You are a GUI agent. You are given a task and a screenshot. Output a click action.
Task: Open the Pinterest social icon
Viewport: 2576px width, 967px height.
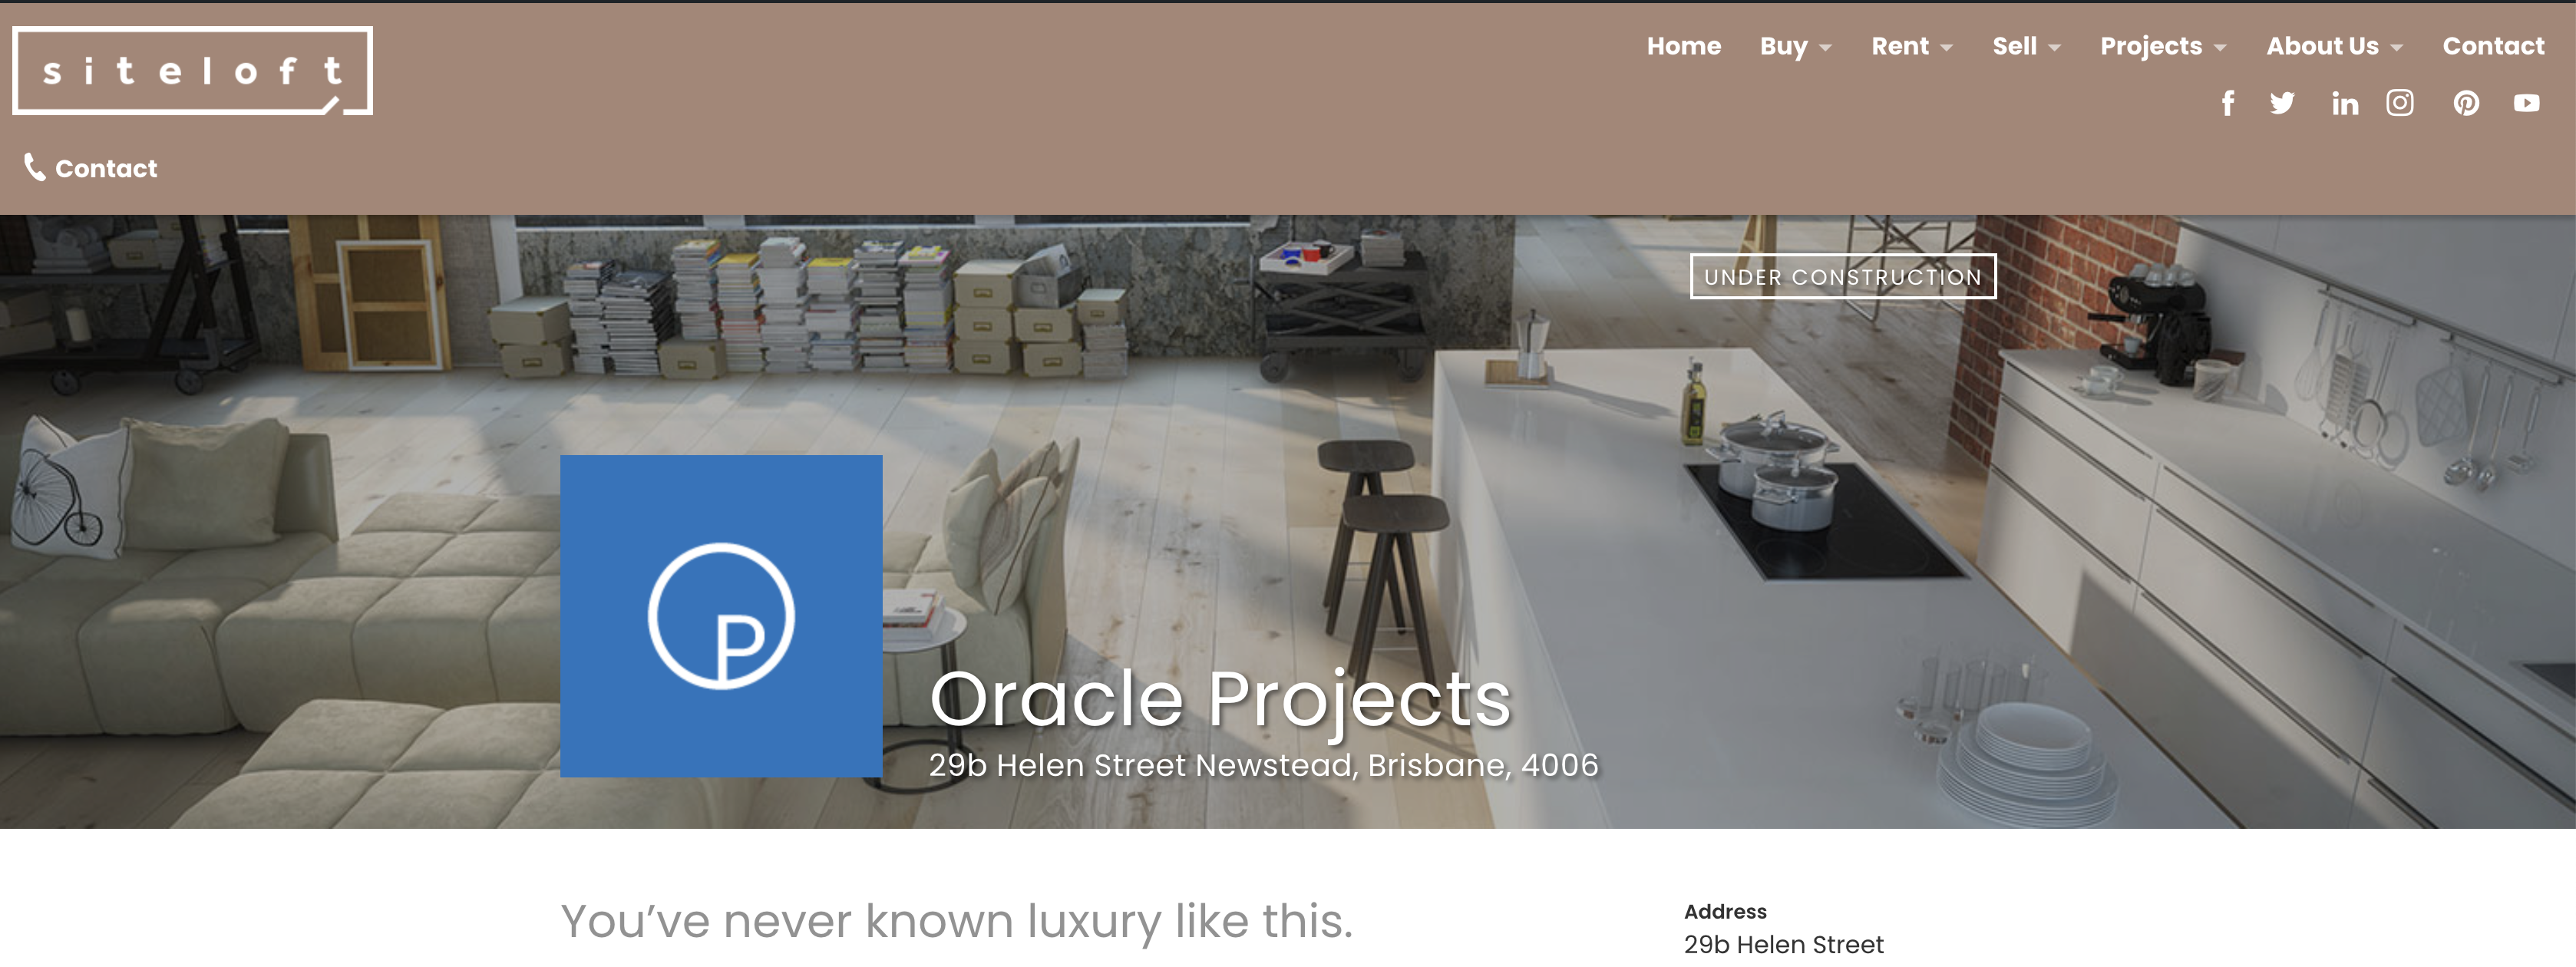(x=2466, y=103)
